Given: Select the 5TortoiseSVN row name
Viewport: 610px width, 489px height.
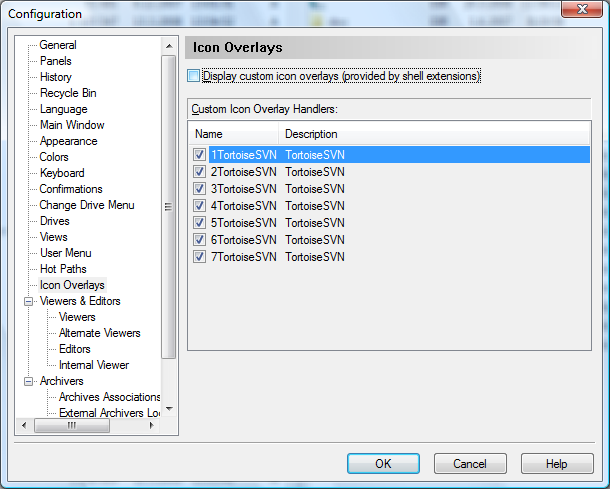Looking at the screenshot, I should [244, 223].
